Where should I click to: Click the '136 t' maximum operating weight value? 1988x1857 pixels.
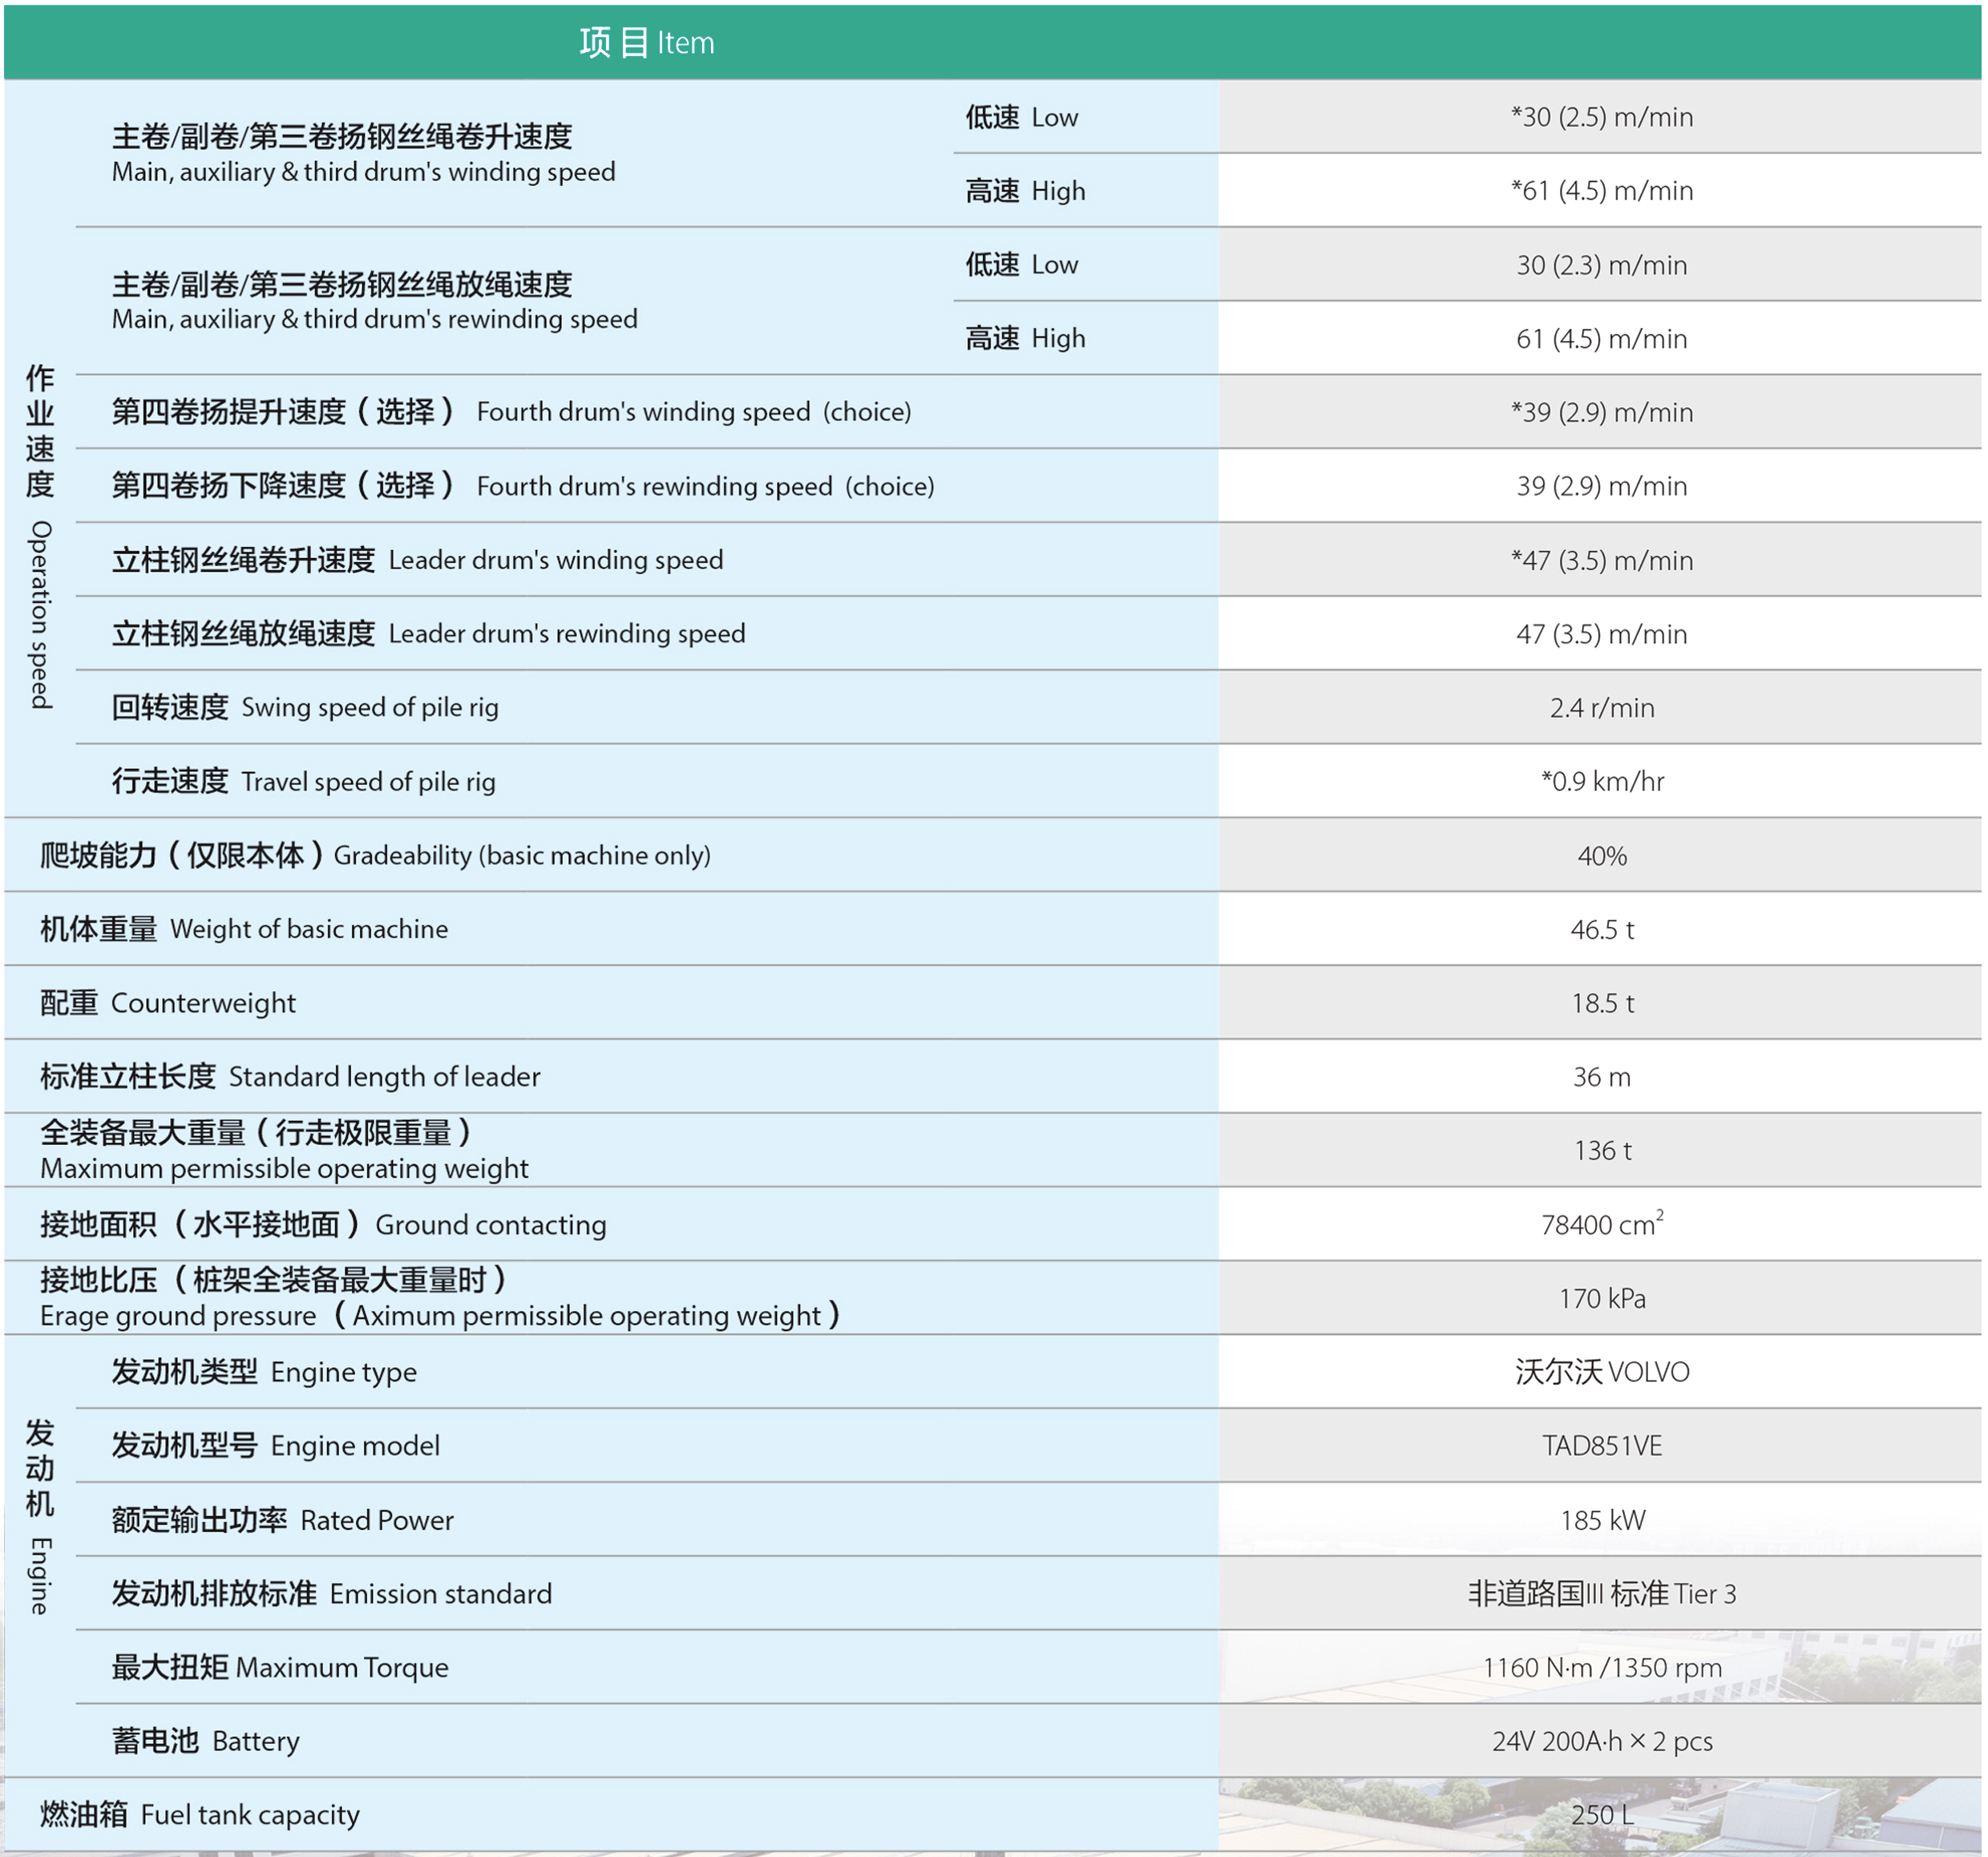pos(1601,1151)
